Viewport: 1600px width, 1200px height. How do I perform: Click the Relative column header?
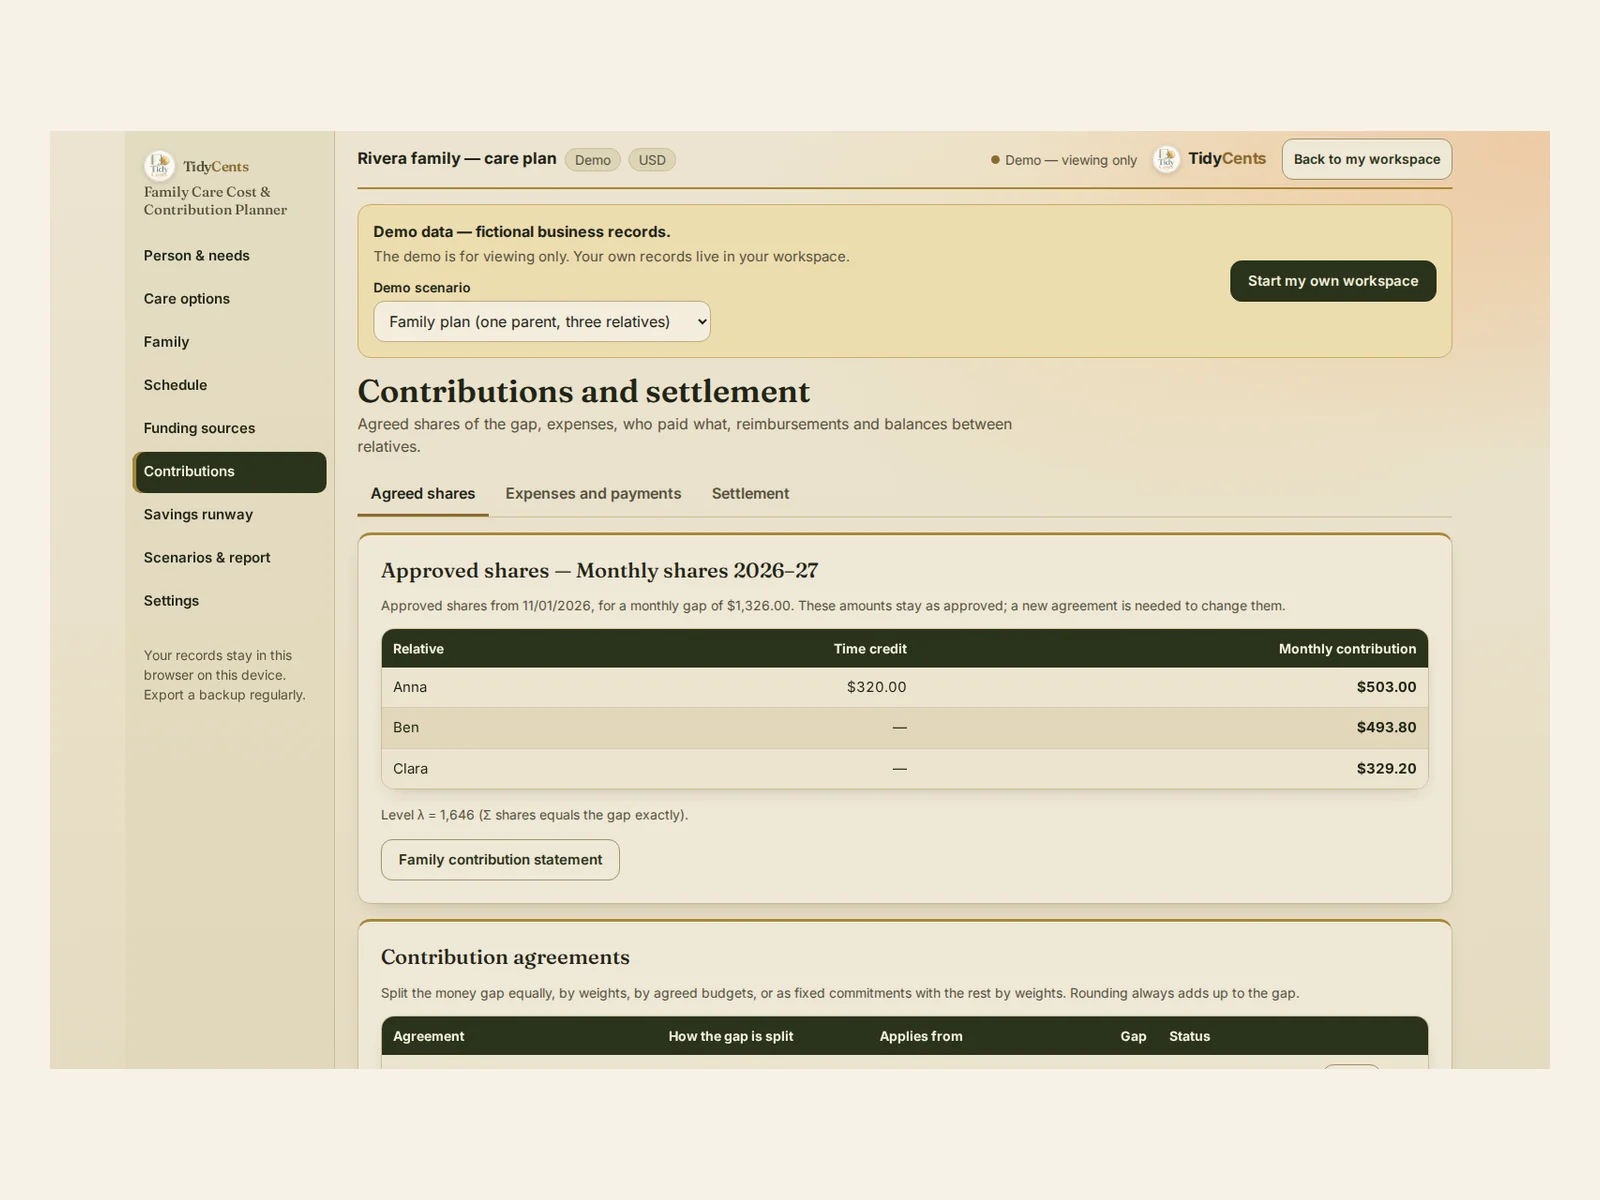[x=418, y=649]
